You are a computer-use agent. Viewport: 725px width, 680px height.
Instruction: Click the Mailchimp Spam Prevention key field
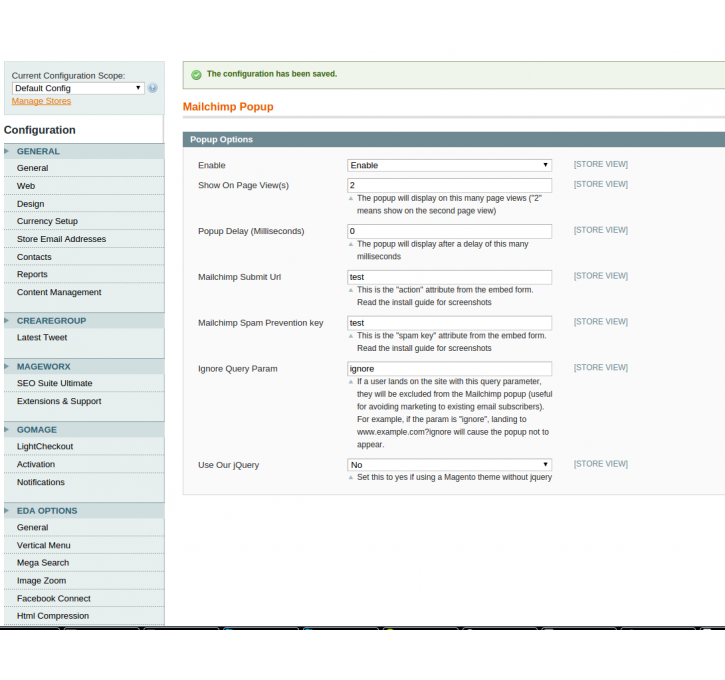pos(449,323)
